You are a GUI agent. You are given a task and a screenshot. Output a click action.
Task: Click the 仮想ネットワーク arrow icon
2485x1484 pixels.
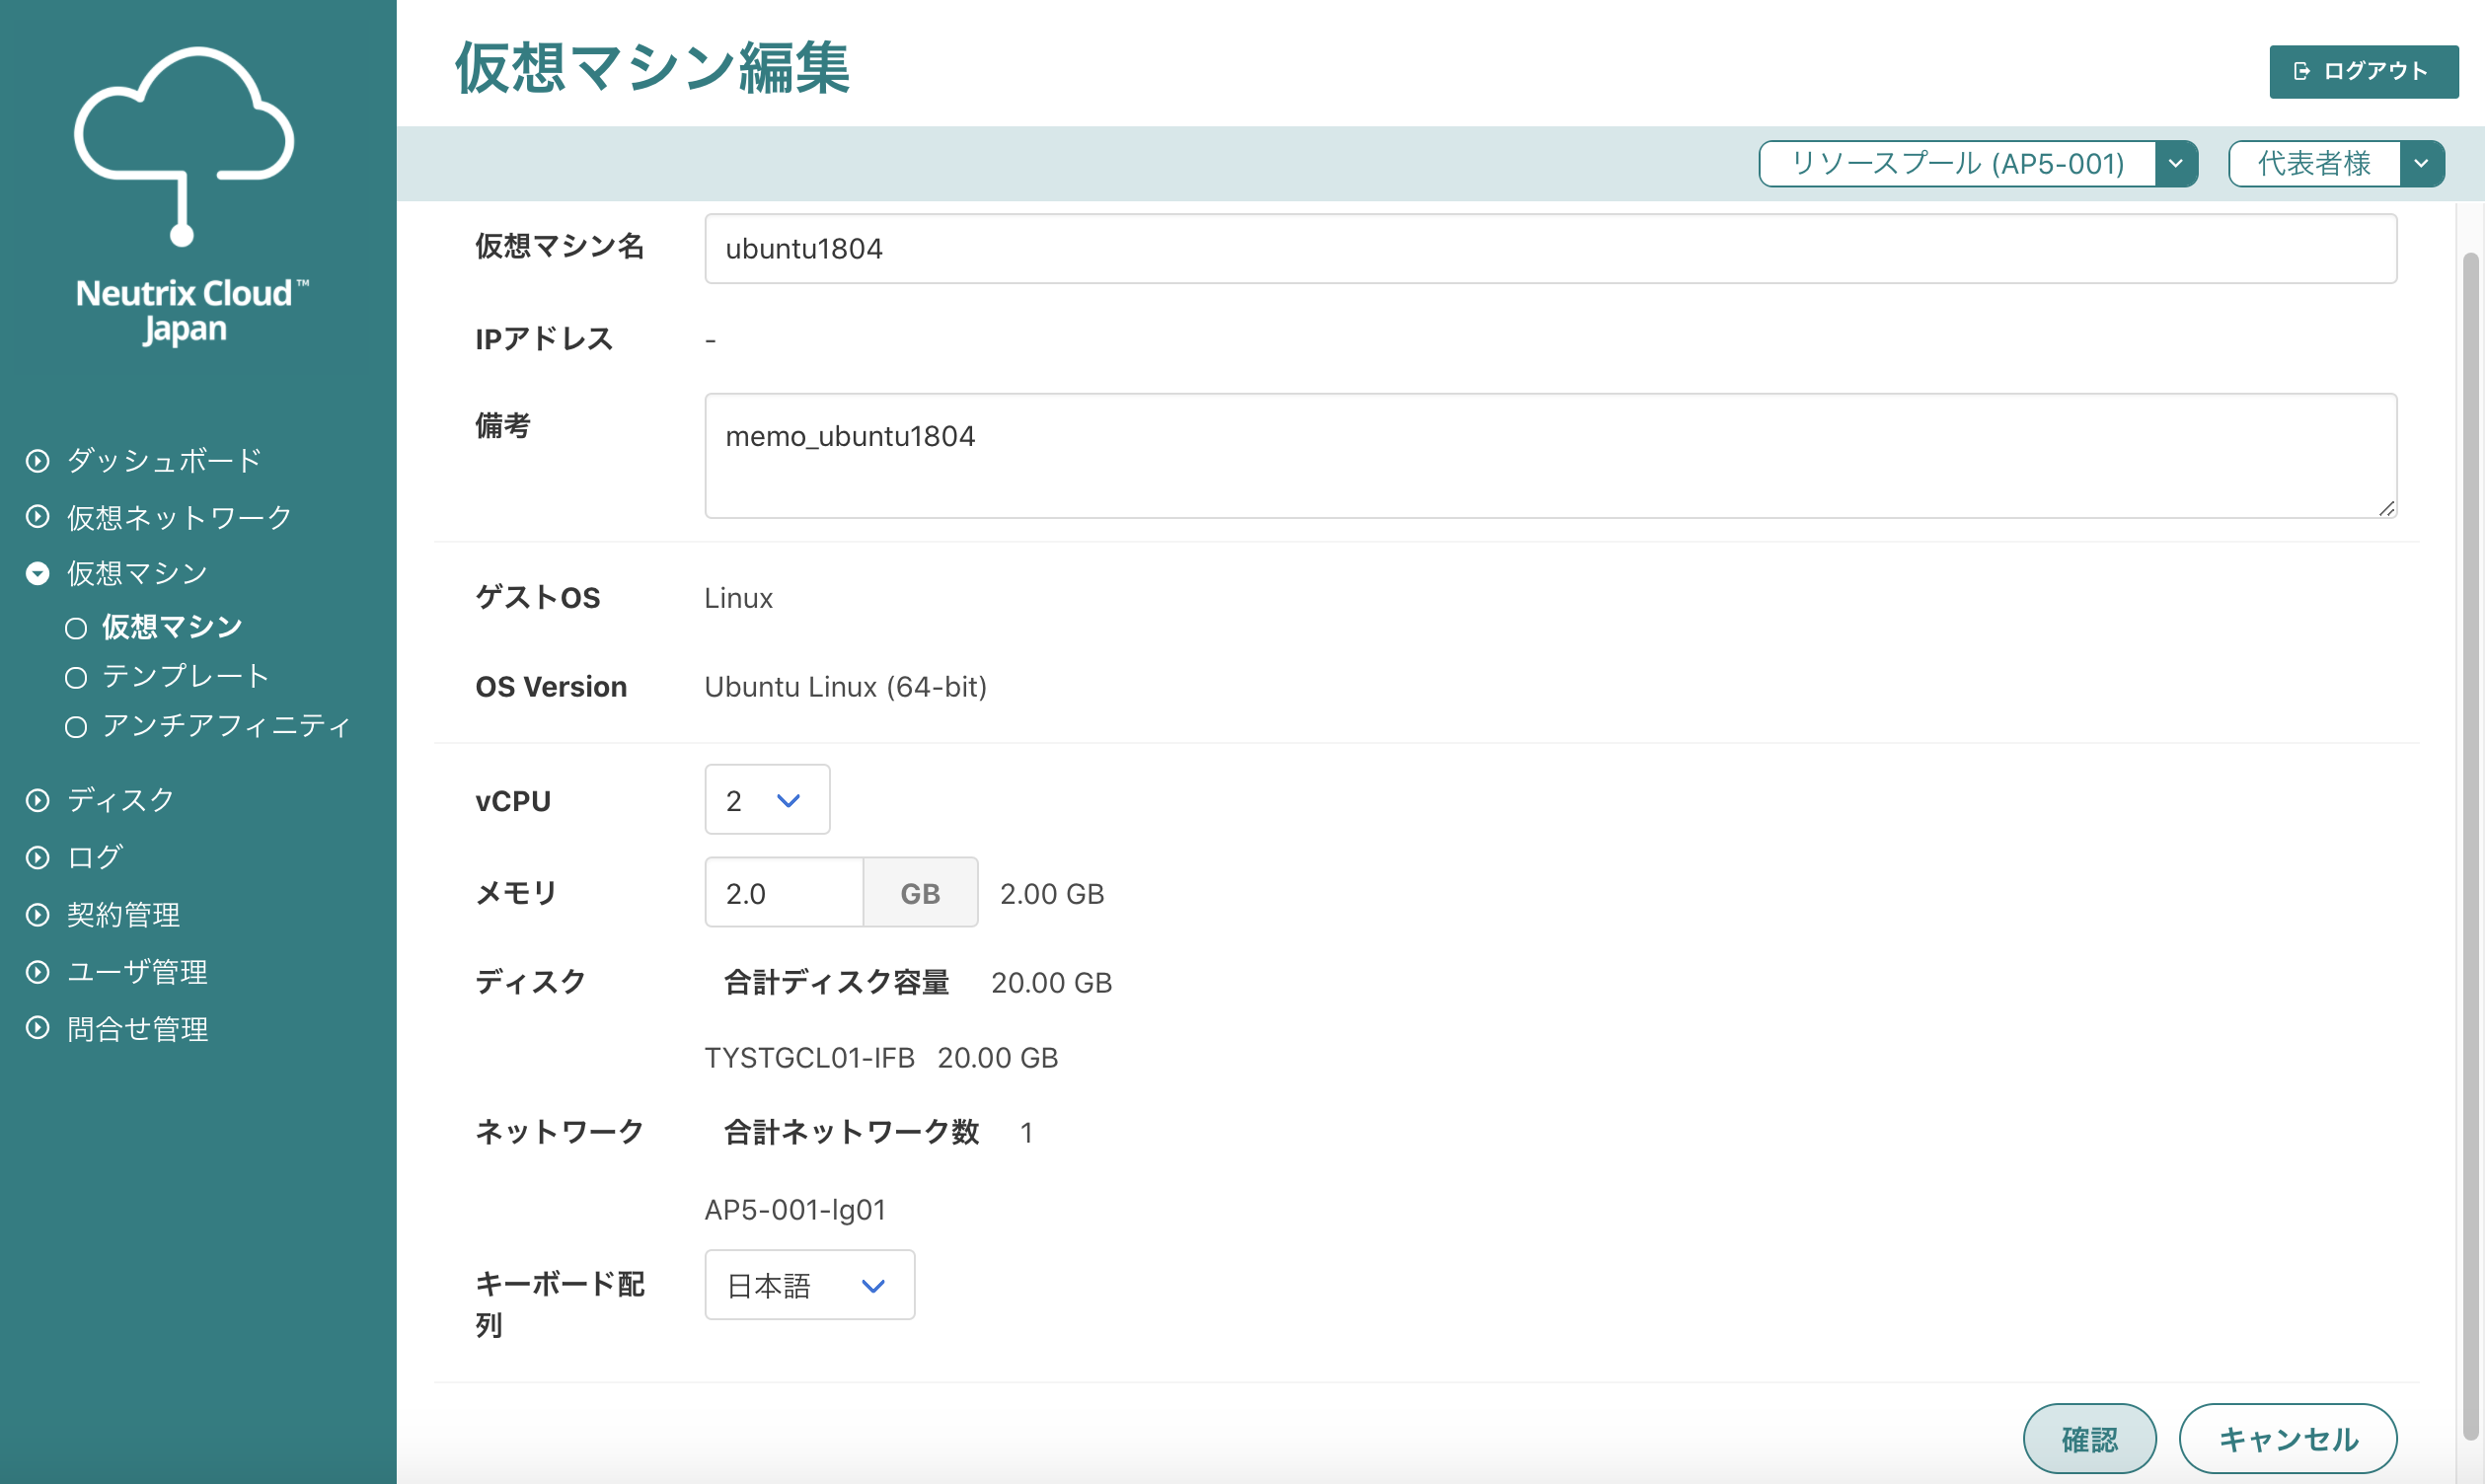click(38, 517)
